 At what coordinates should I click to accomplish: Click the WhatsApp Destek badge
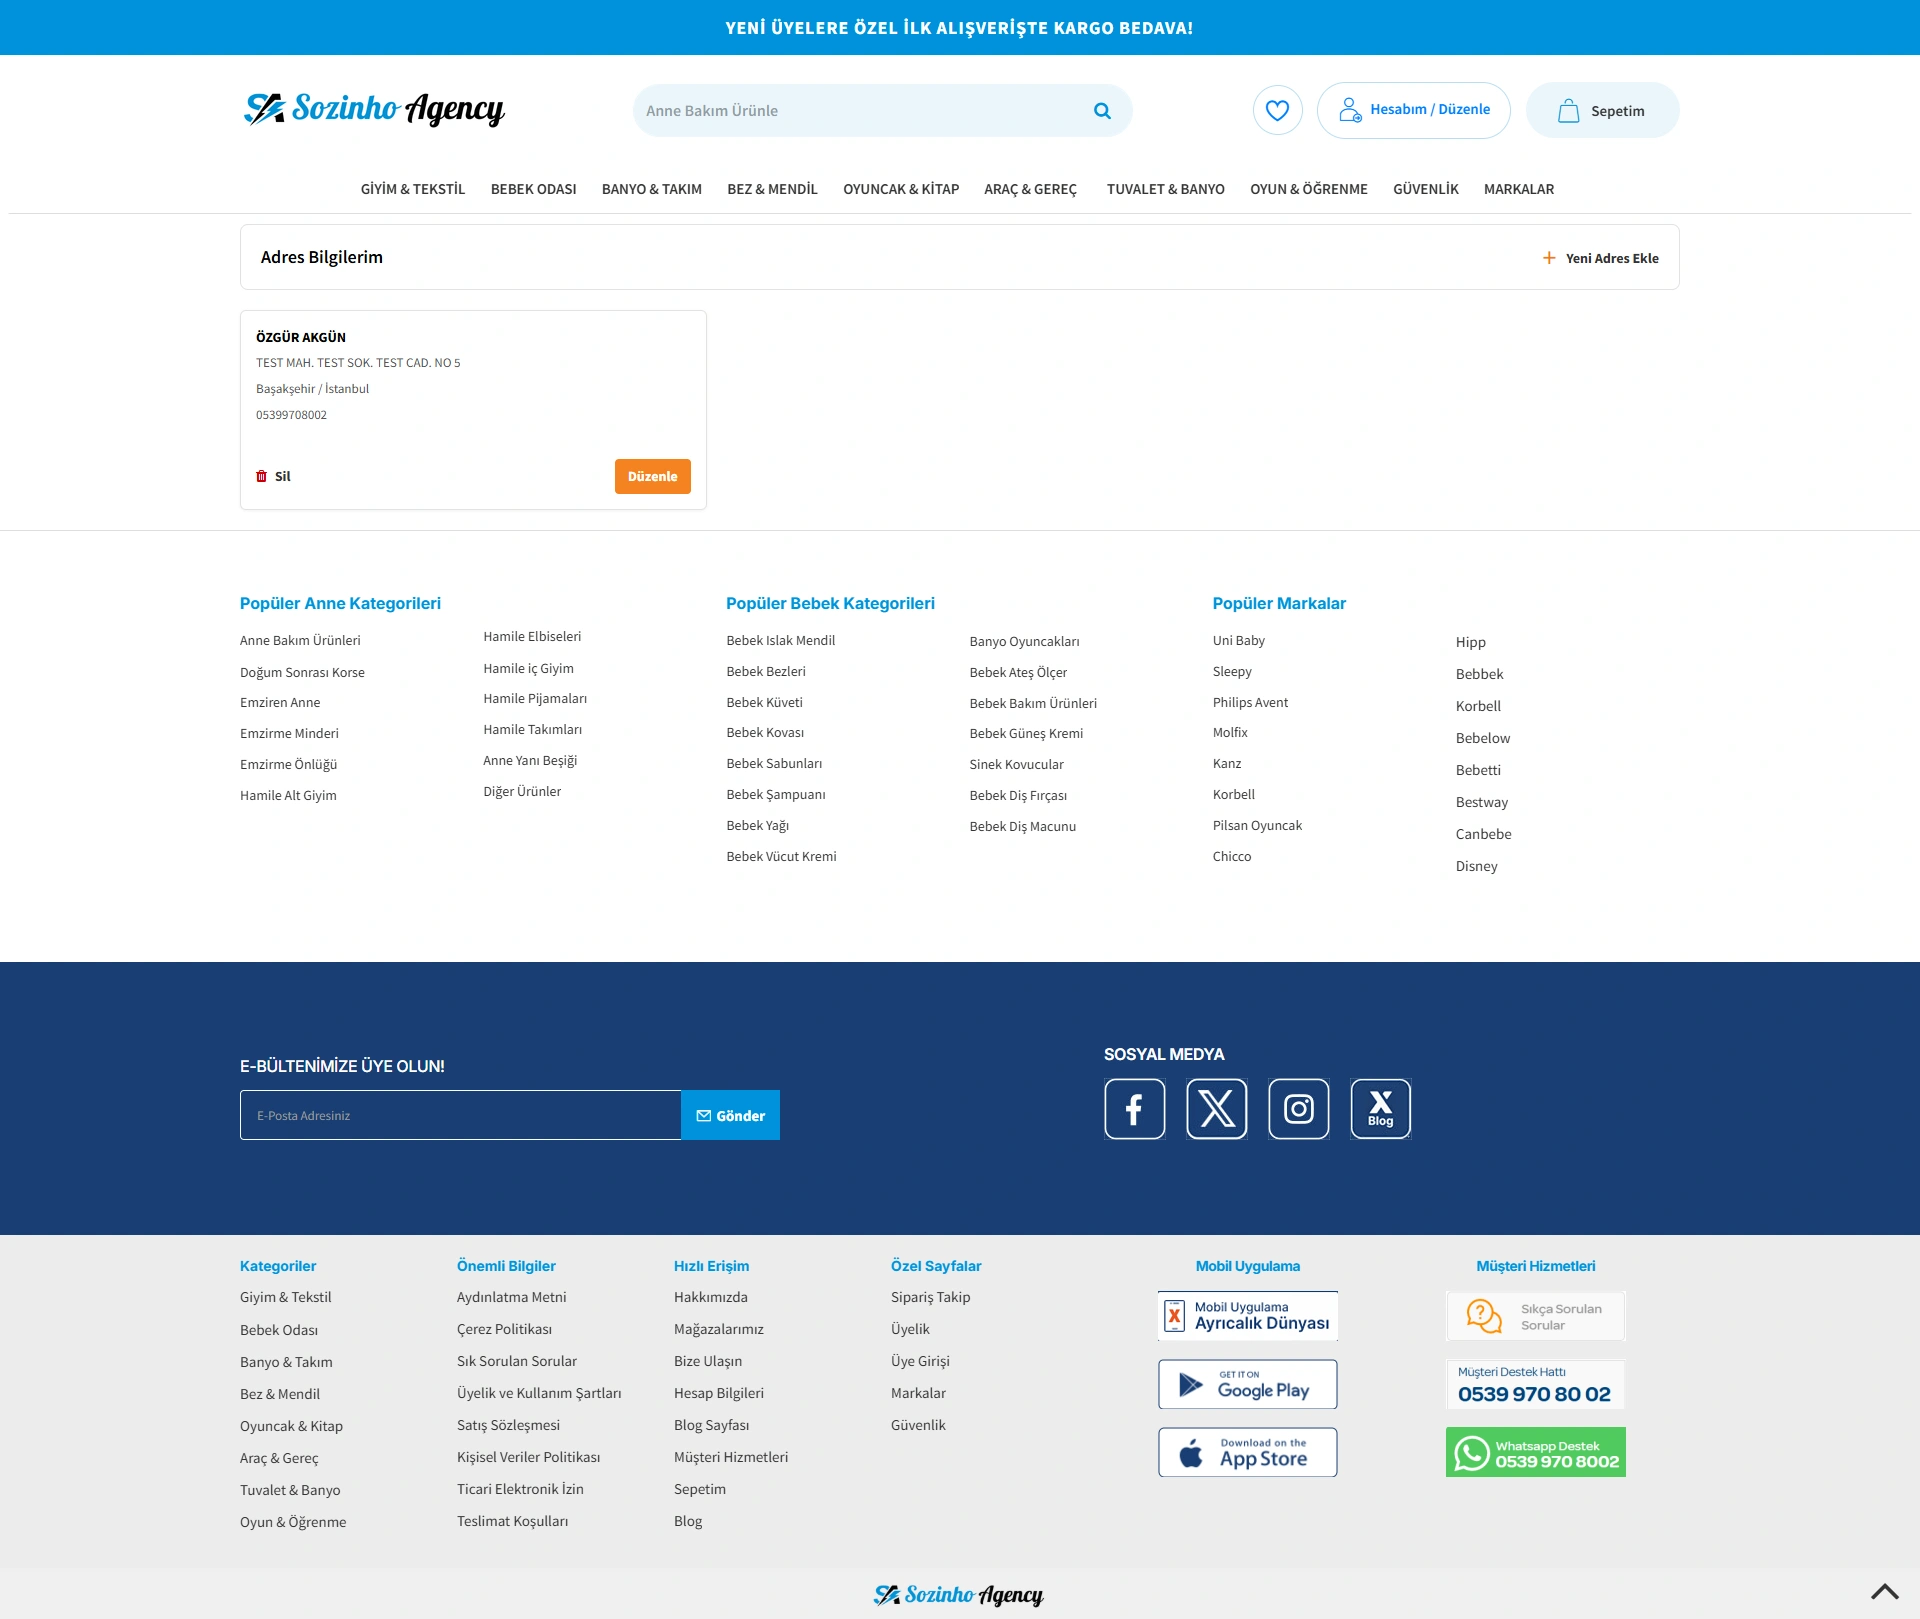click(x=1535, y=1452)
